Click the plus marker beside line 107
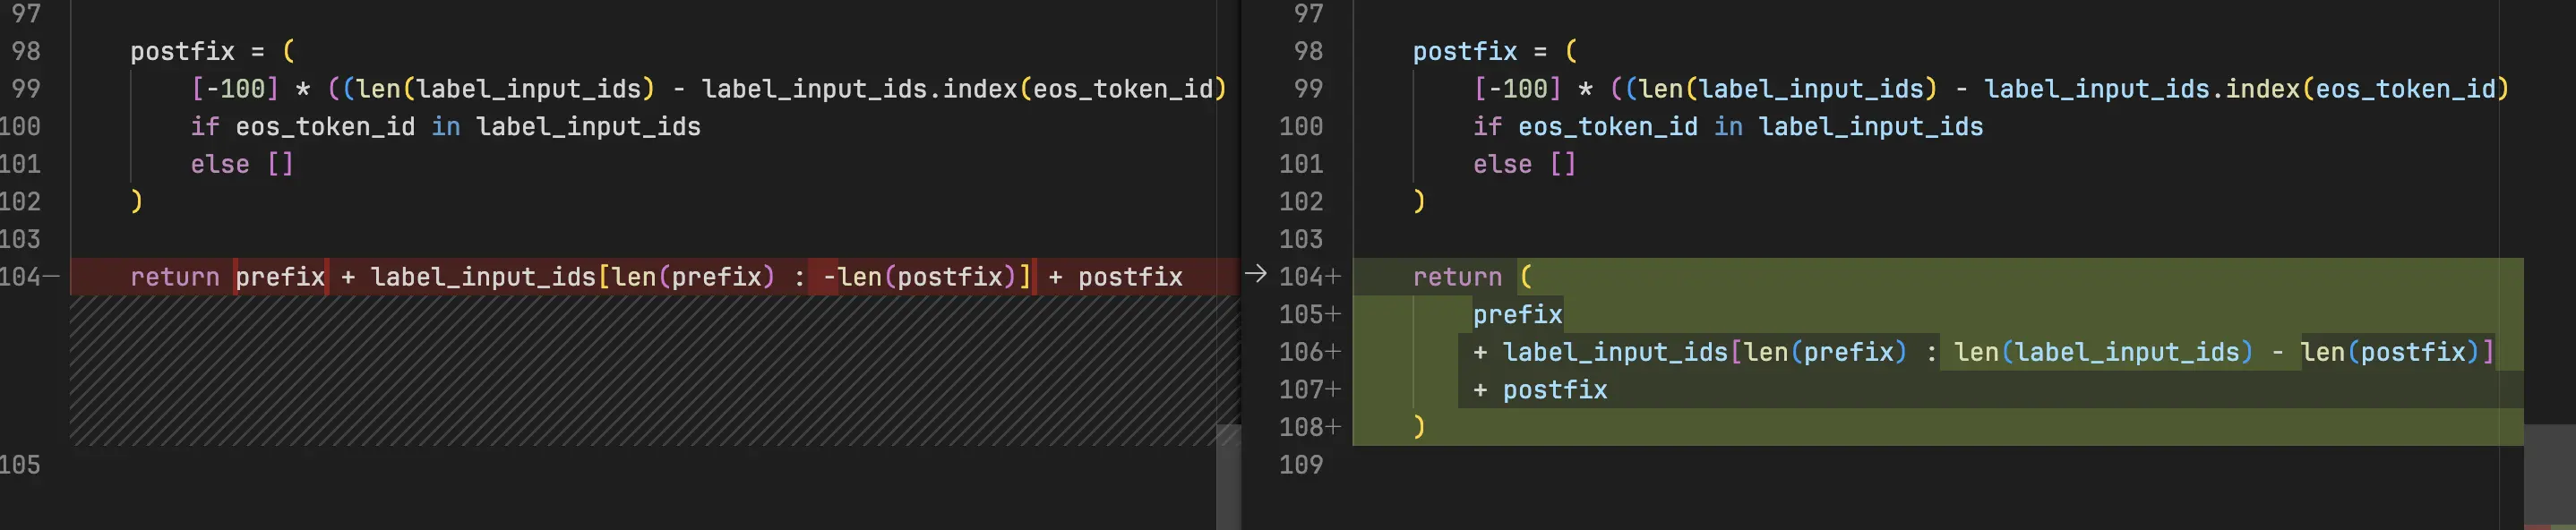The image size is (2576, 530). tap(1333, 390)
